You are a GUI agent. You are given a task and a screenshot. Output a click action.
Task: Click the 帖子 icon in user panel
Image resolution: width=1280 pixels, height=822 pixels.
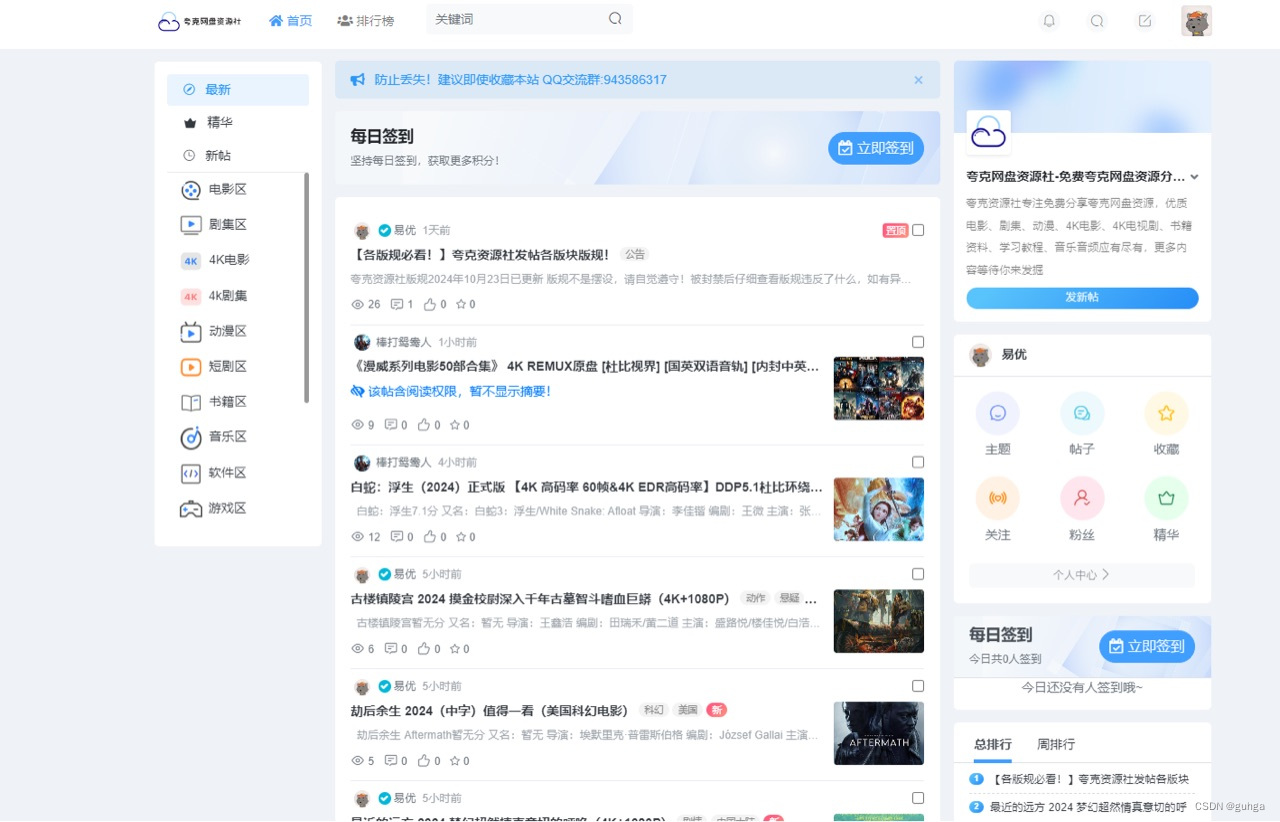pyautogui.click(x=1082, y=413)
